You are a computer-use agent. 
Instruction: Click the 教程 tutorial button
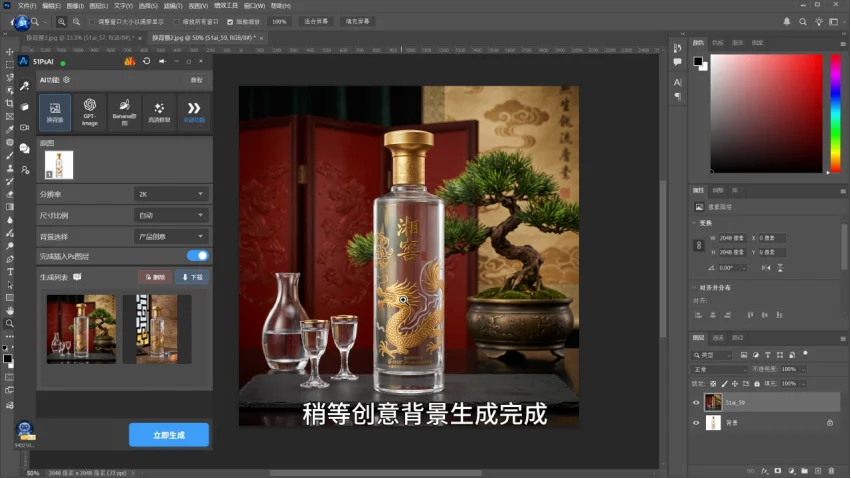(x=196, y=80)
